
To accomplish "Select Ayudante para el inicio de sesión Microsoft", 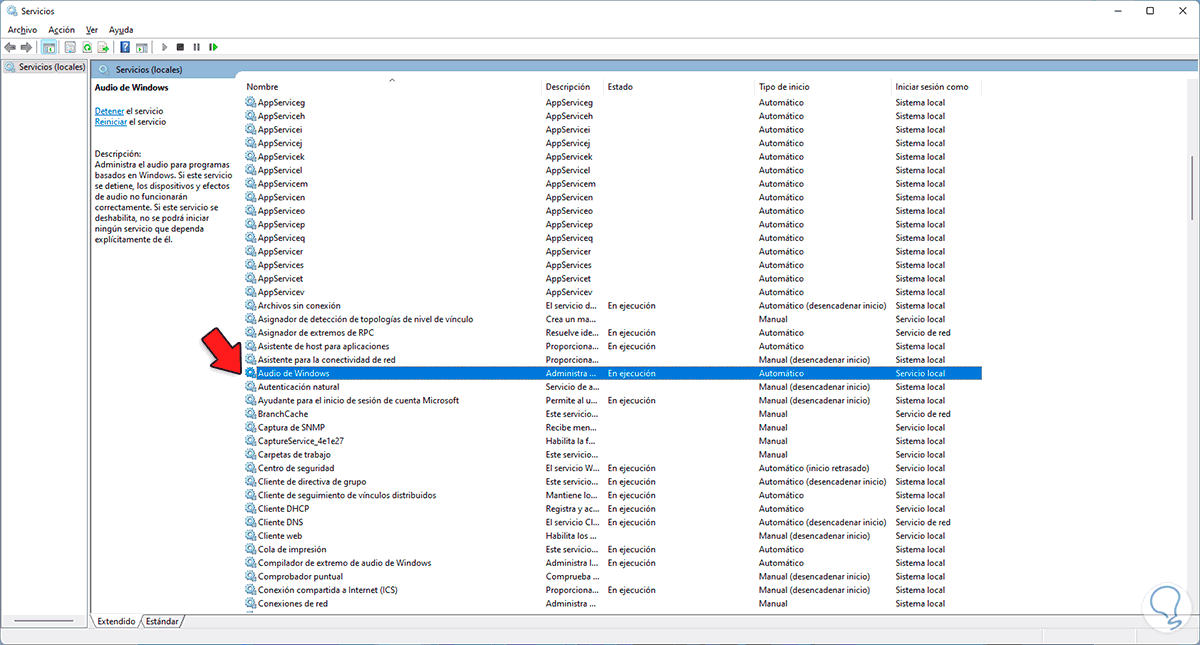I will pos(358,400).
